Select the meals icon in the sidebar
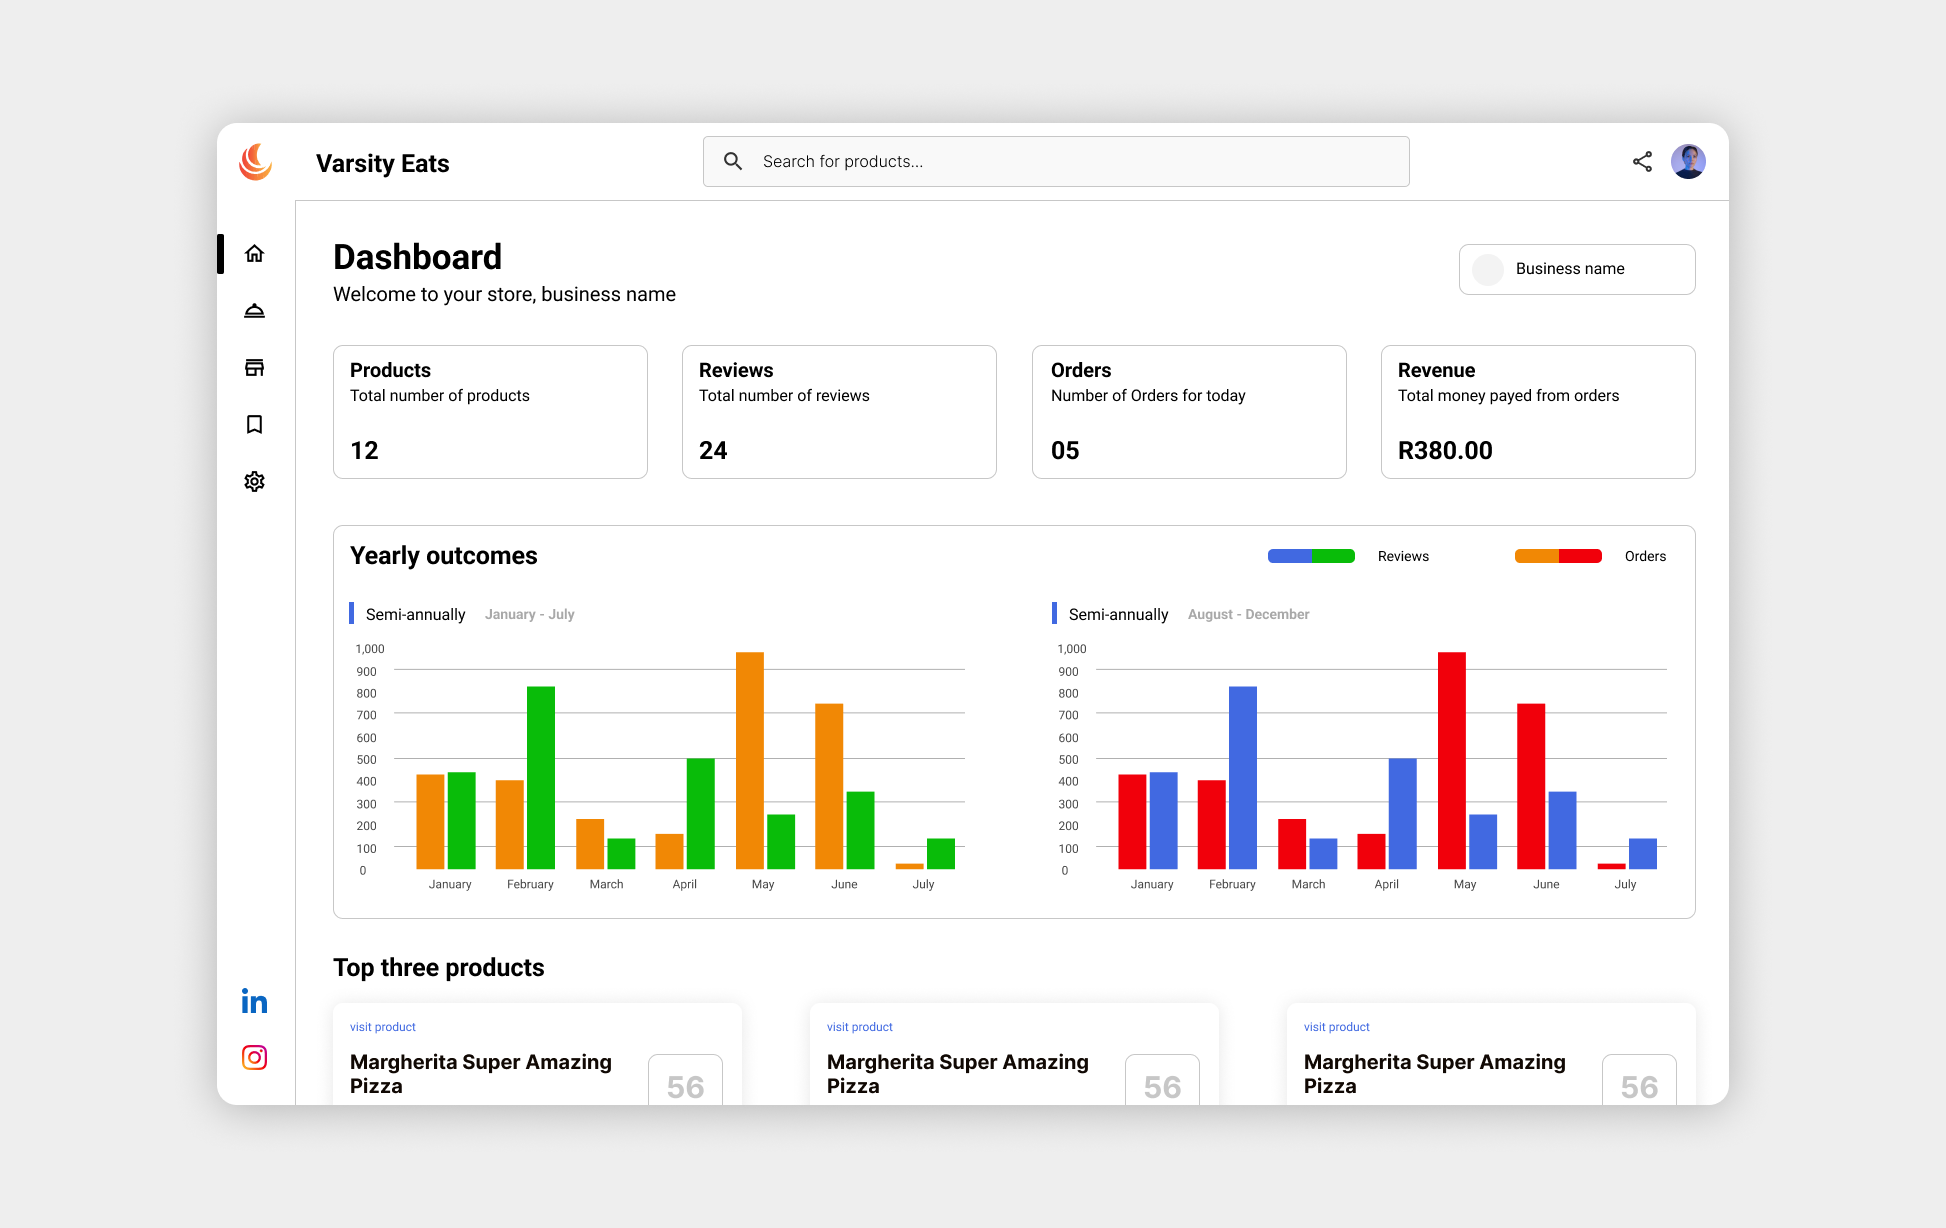The height and width of the screenshot is (1228, 1946). pyautogui.click(x=255, y=311)
